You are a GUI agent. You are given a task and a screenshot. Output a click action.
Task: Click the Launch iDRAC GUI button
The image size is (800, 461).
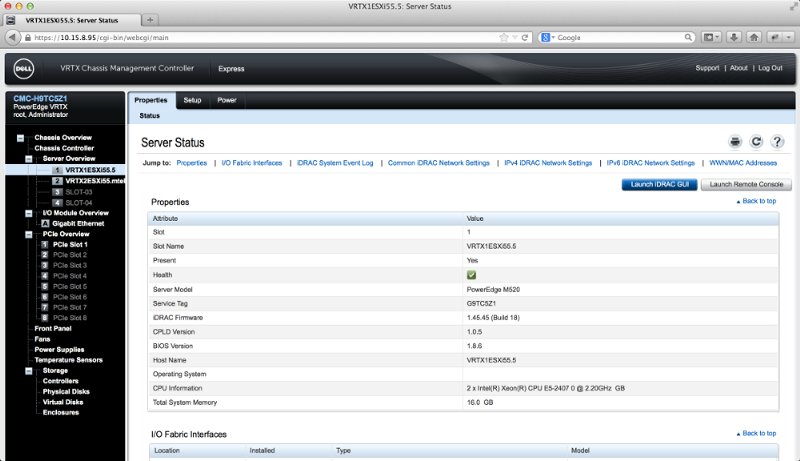(659, 184)
